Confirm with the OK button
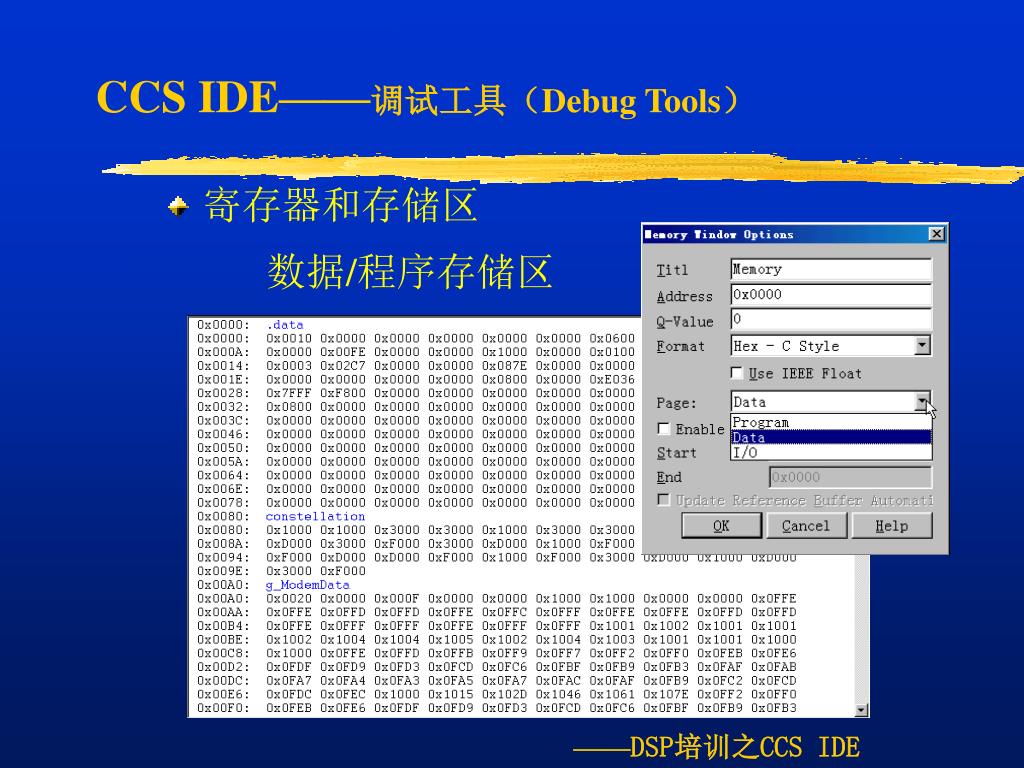The height and width of the screenshot is (768, 1024). [721, 526]
